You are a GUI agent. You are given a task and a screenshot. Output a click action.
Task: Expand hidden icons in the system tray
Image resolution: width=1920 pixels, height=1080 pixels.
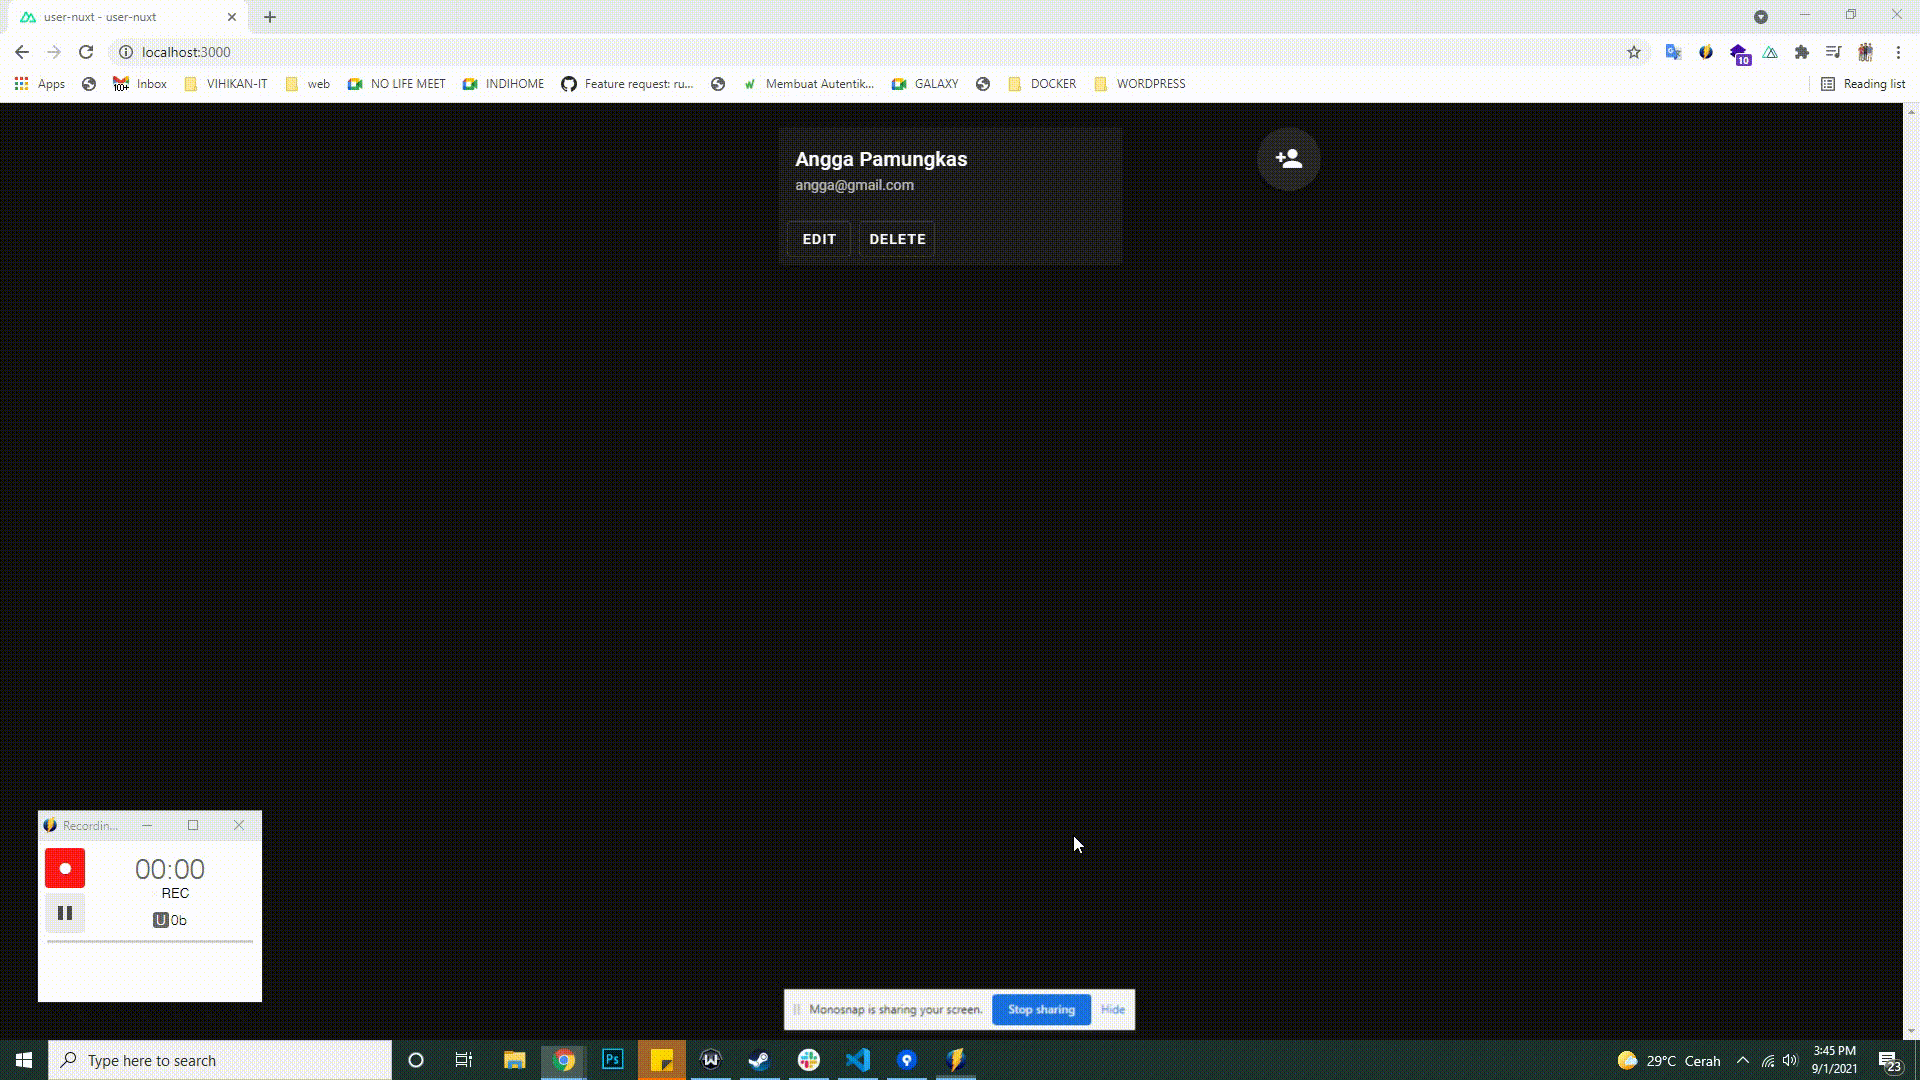pyautogui.click(x=1744, y=1060)
